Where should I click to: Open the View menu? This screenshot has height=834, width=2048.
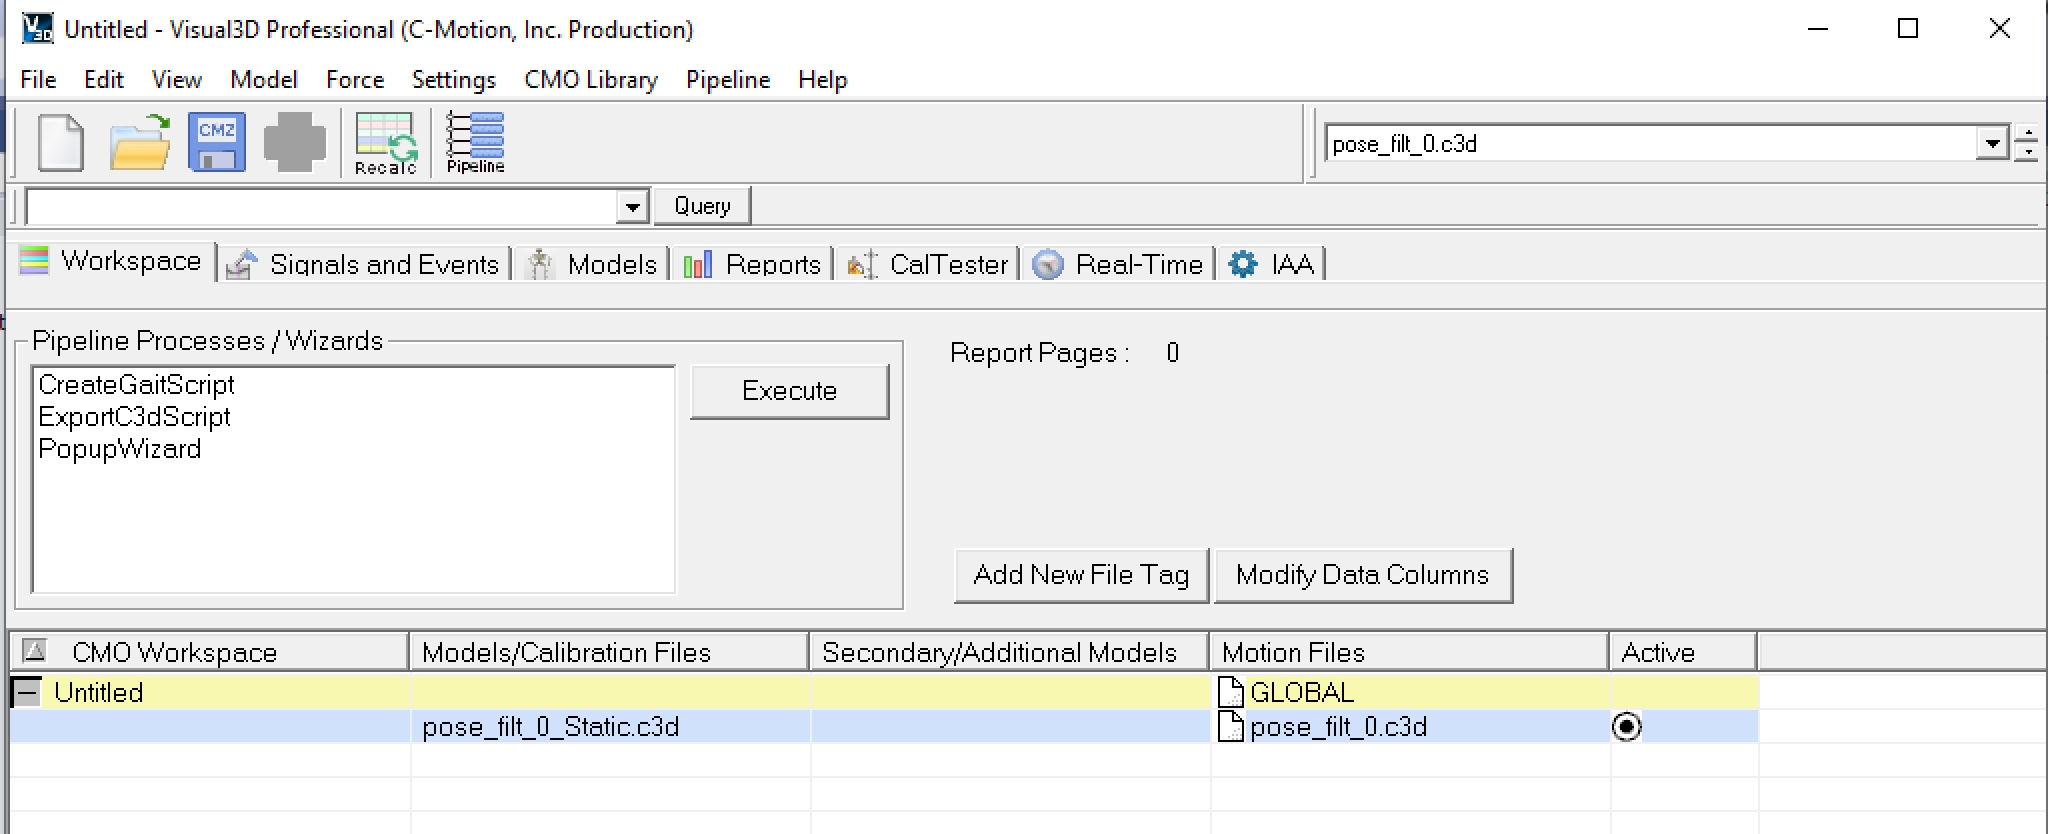177,80
